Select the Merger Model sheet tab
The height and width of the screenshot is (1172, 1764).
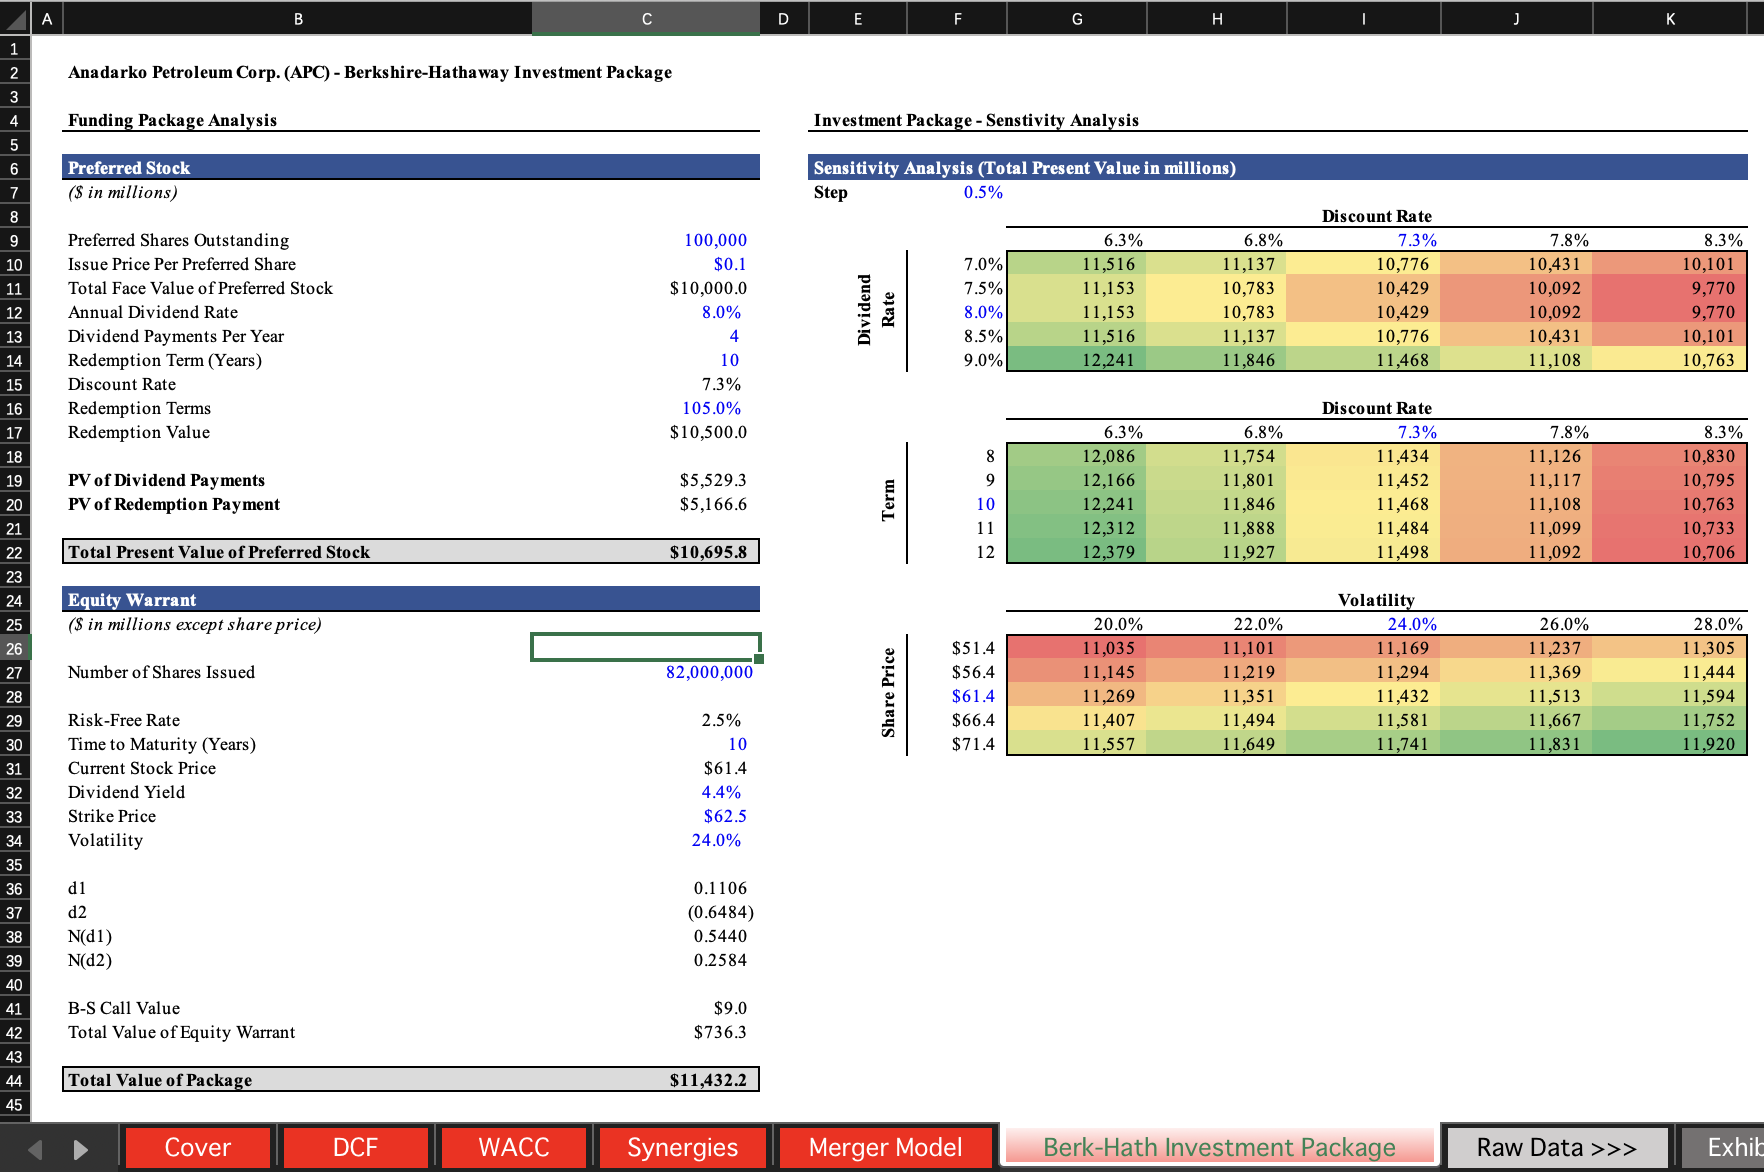[885, 1147]
